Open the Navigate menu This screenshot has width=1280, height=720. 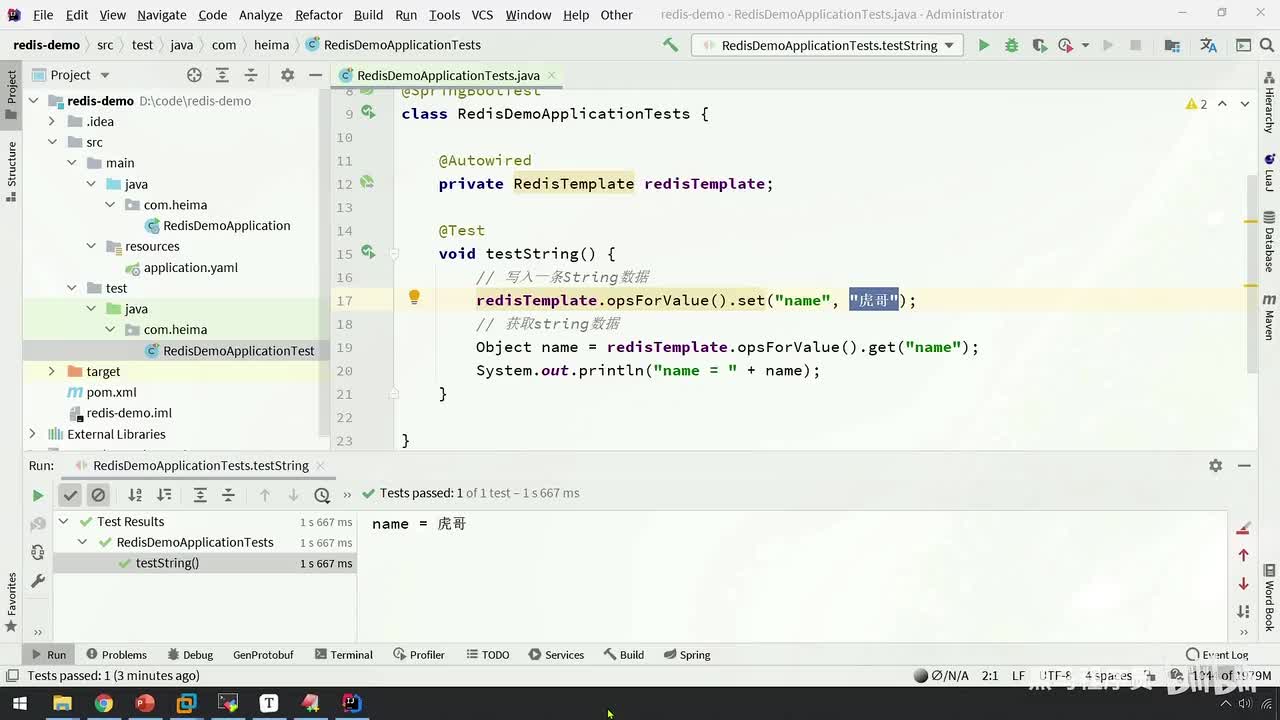point(162,15)
